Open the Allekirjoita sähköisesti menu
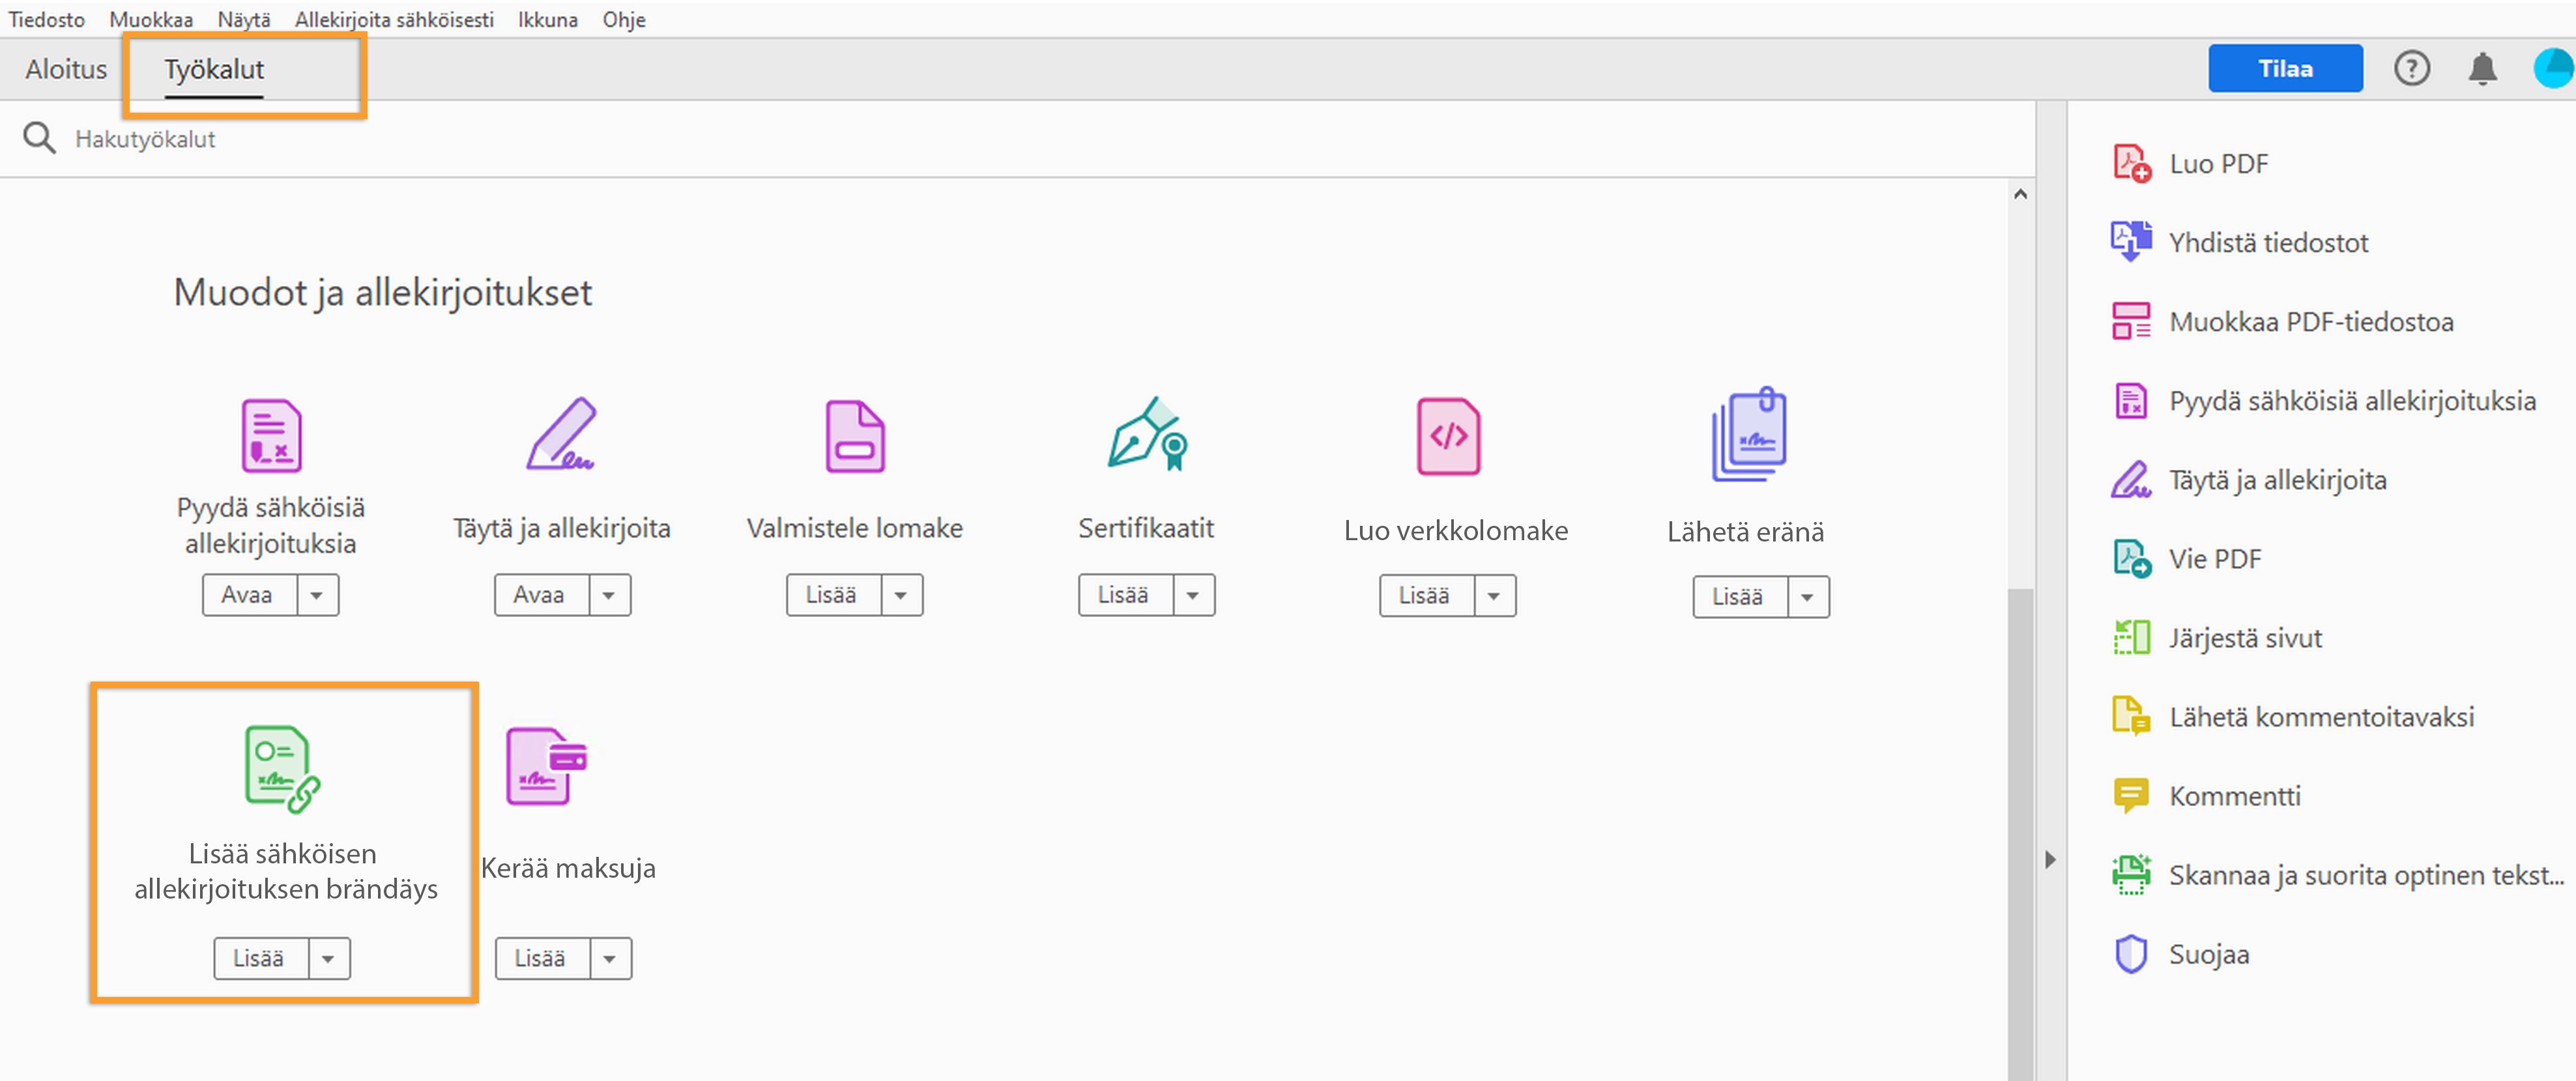The width and height of the screenshot is (2576, 1081). click(x=394, y=19)
